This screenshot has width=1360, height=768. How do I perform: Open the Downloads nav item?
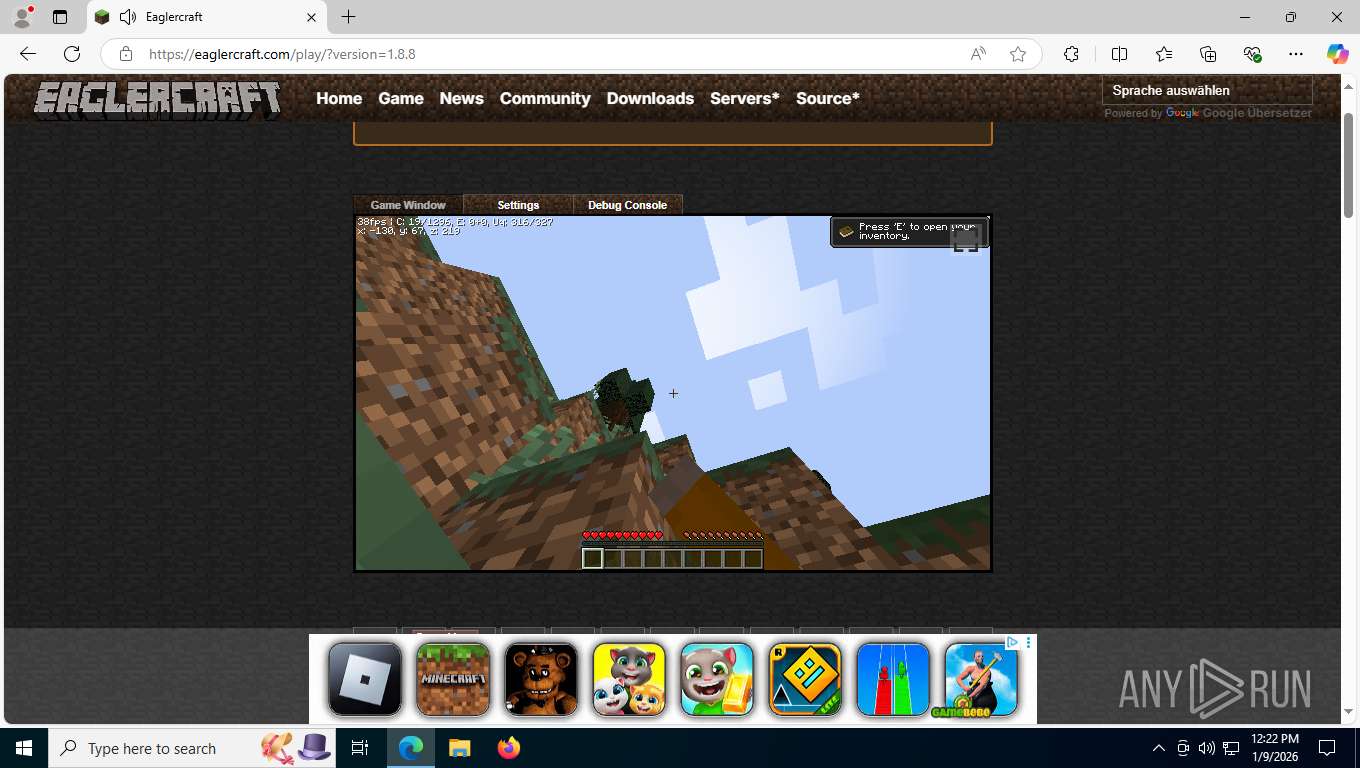pyautogui.click(x=650, y=98)
